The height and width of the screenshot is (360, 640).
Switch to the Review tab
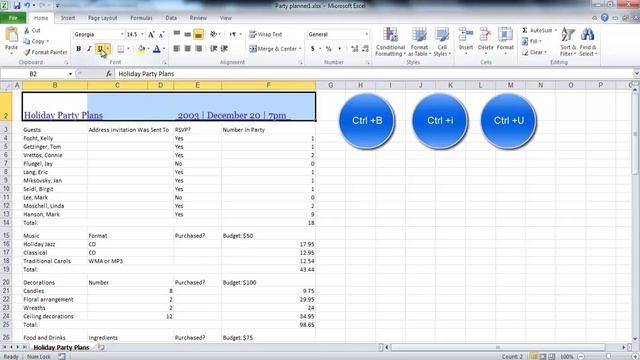coord(198,18)
